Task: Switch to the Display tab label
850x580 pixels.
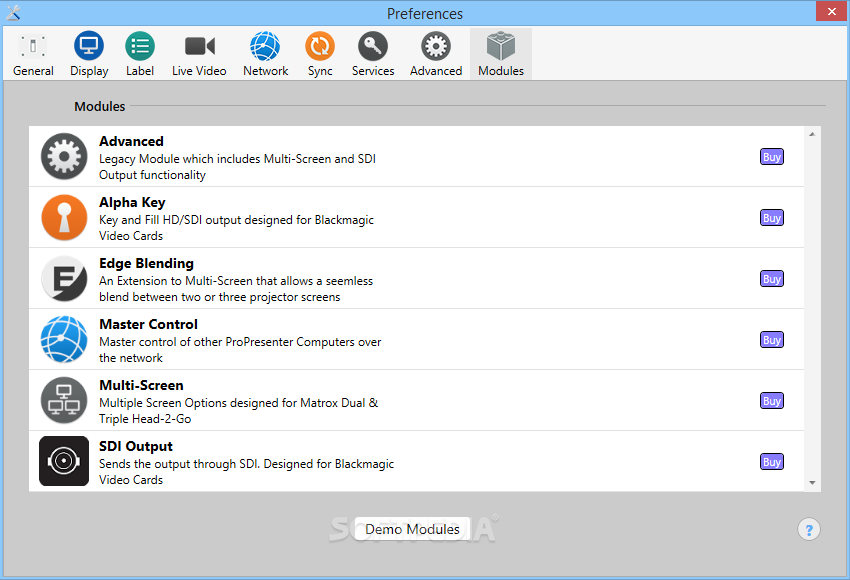Action: pyautogui.click(x=89, y=71)
